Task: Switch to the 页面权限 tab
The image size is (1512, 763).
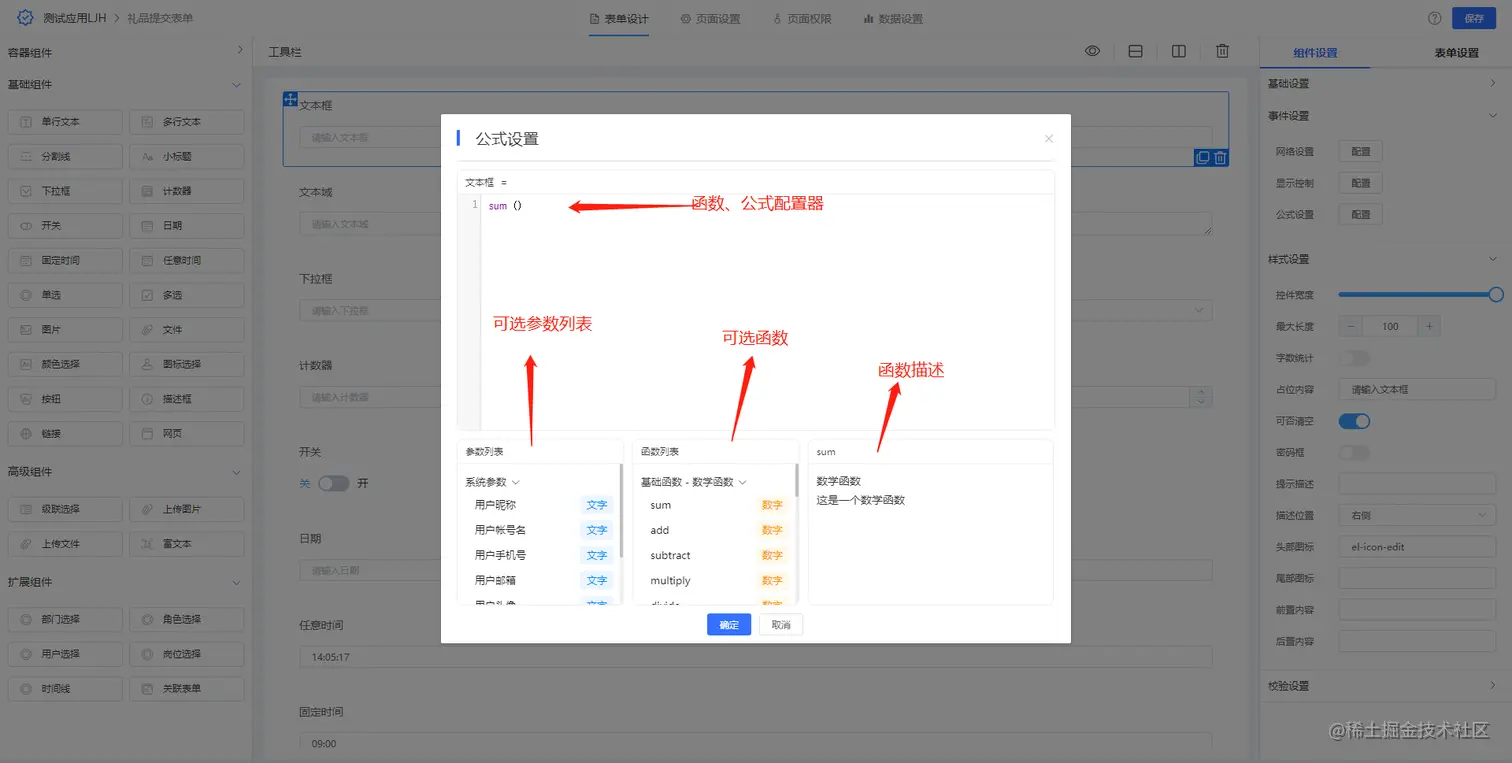Action: tap(802, 19)
